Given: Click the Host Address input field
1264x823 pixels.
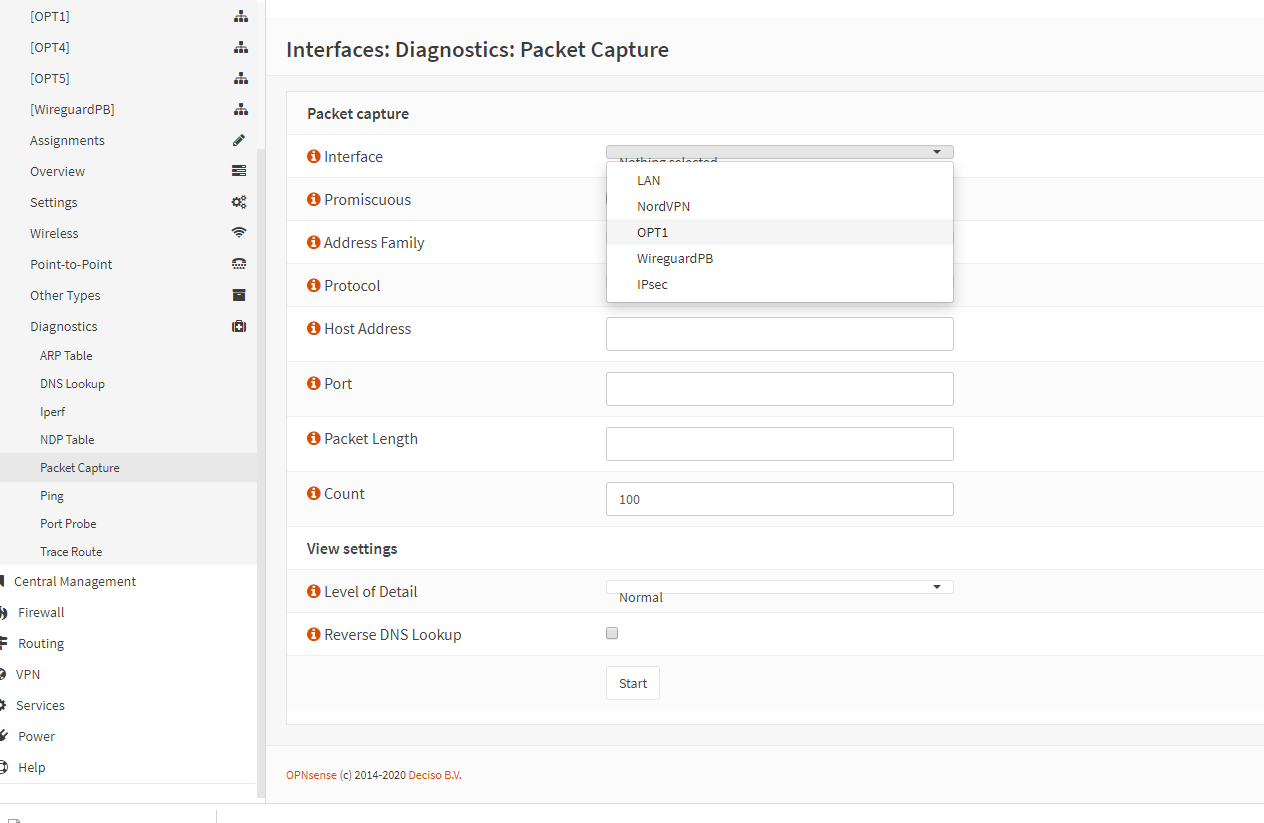Looking at the screenshot, I should pyautogui.click(x=779, y=334).
